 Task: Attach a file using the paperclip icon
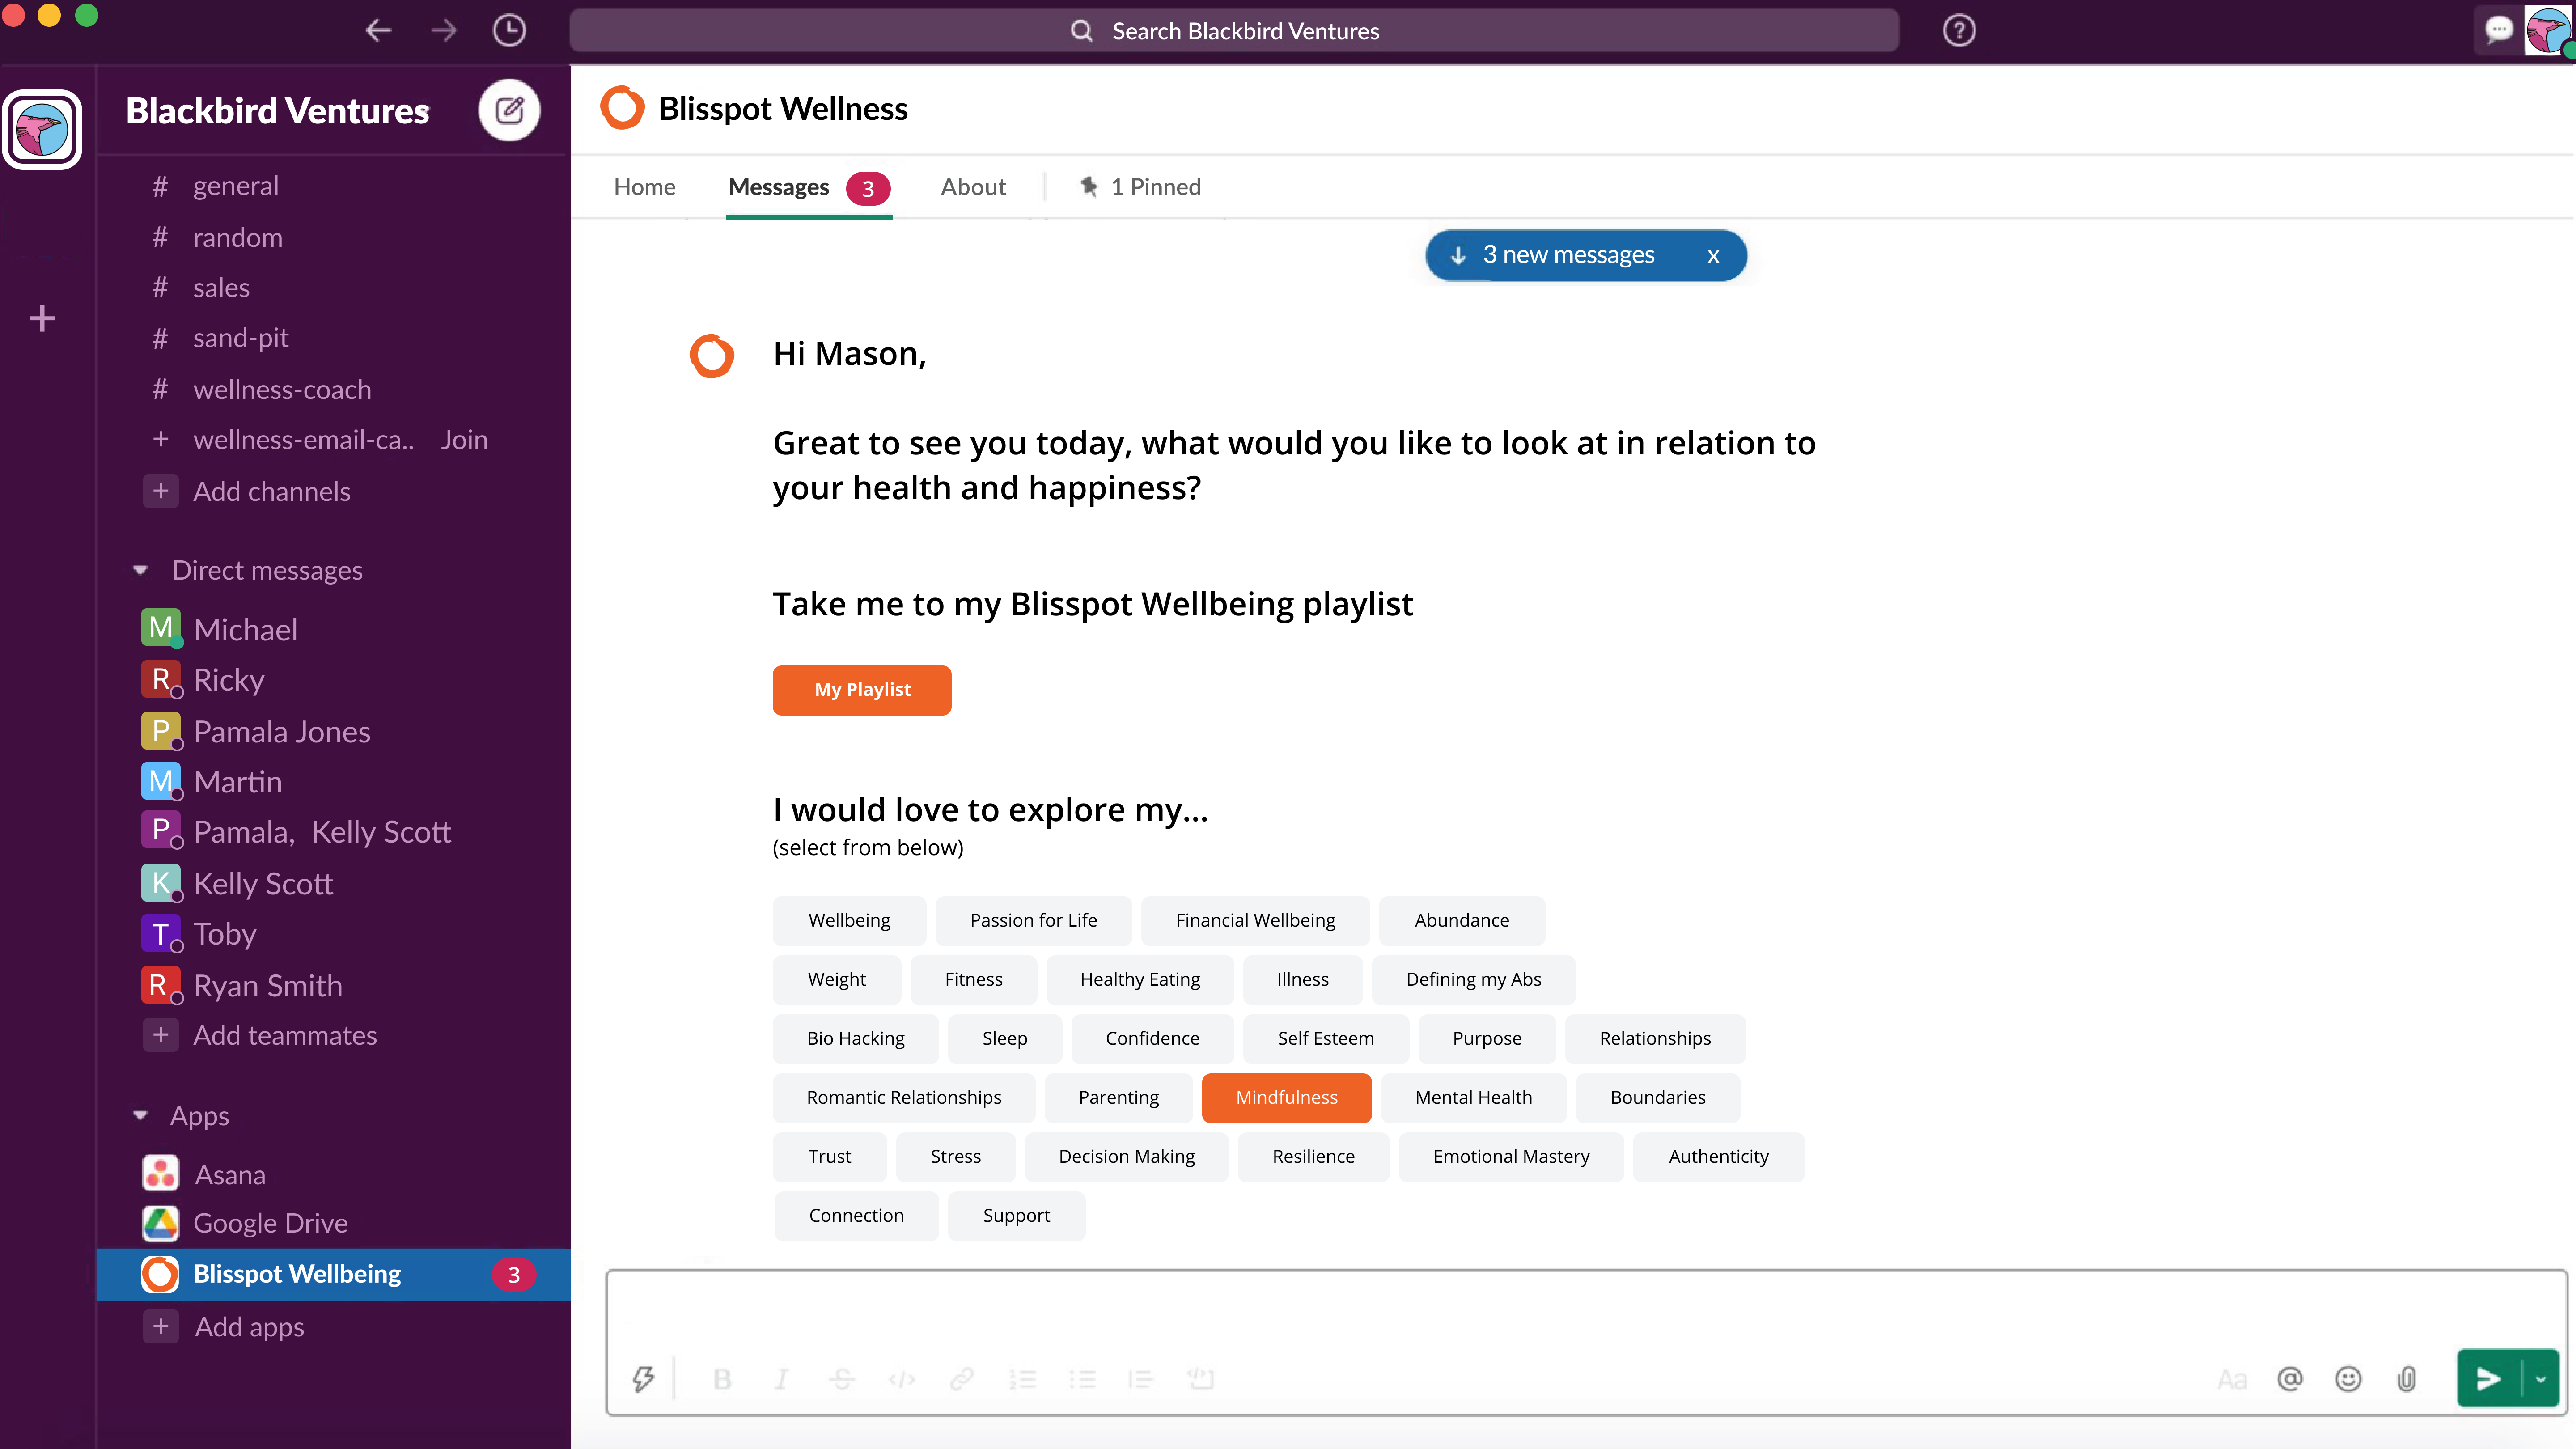(2406, 1379)
